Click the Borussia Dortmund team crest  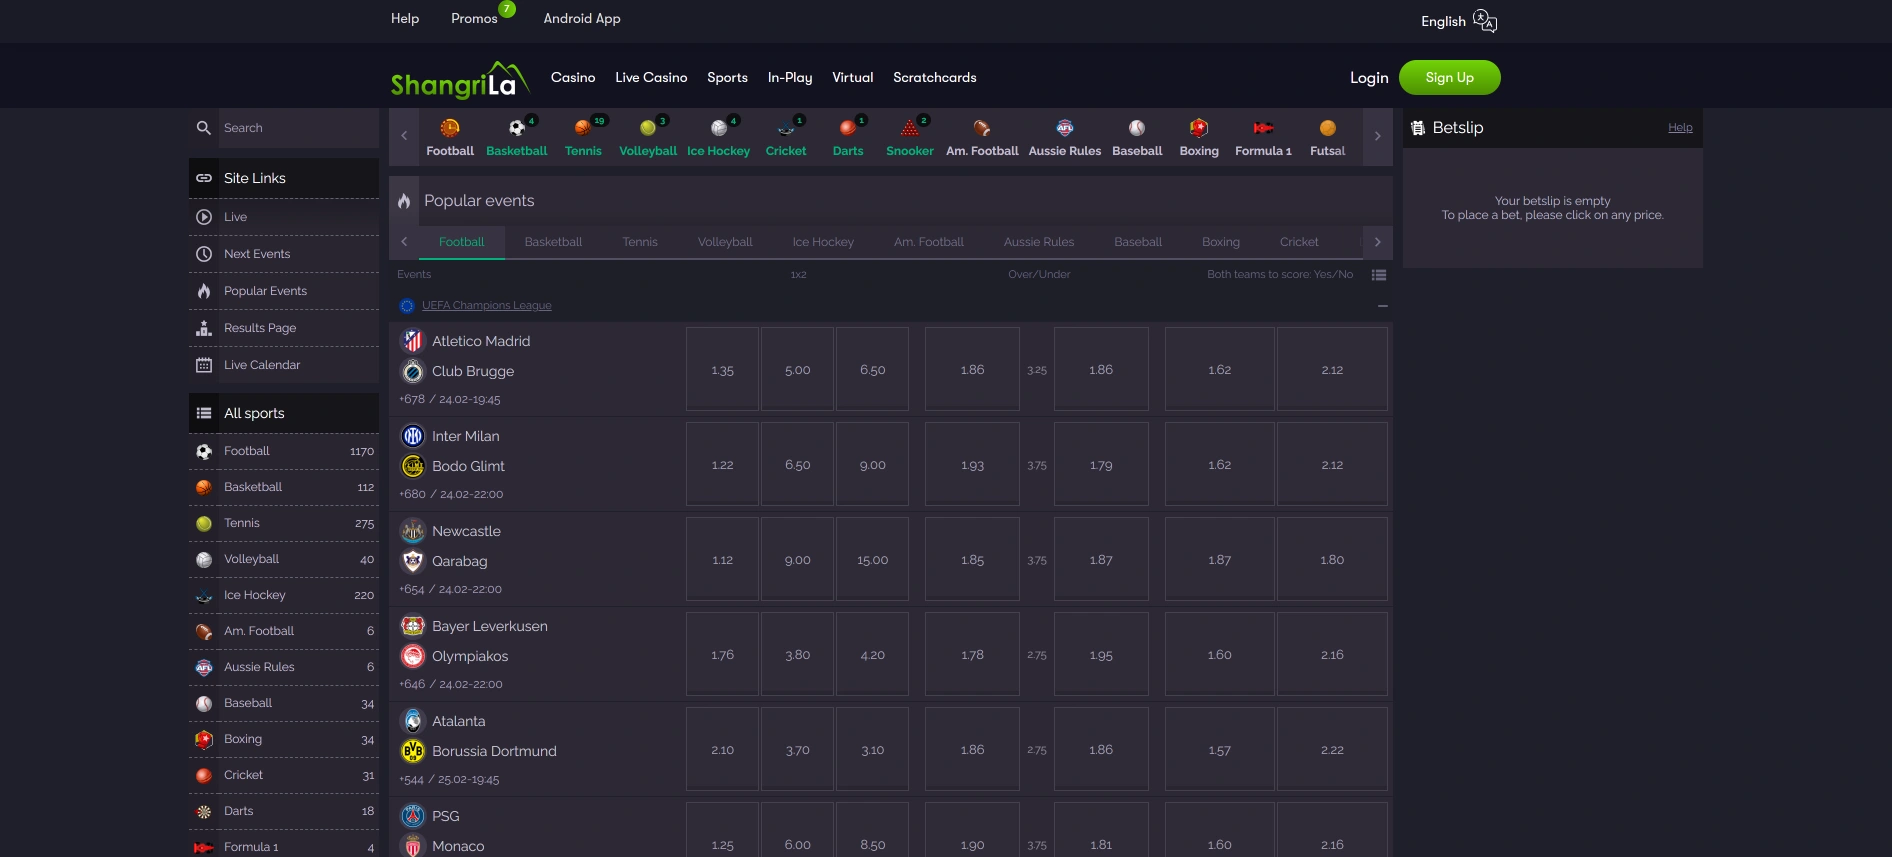pos(413,751)
